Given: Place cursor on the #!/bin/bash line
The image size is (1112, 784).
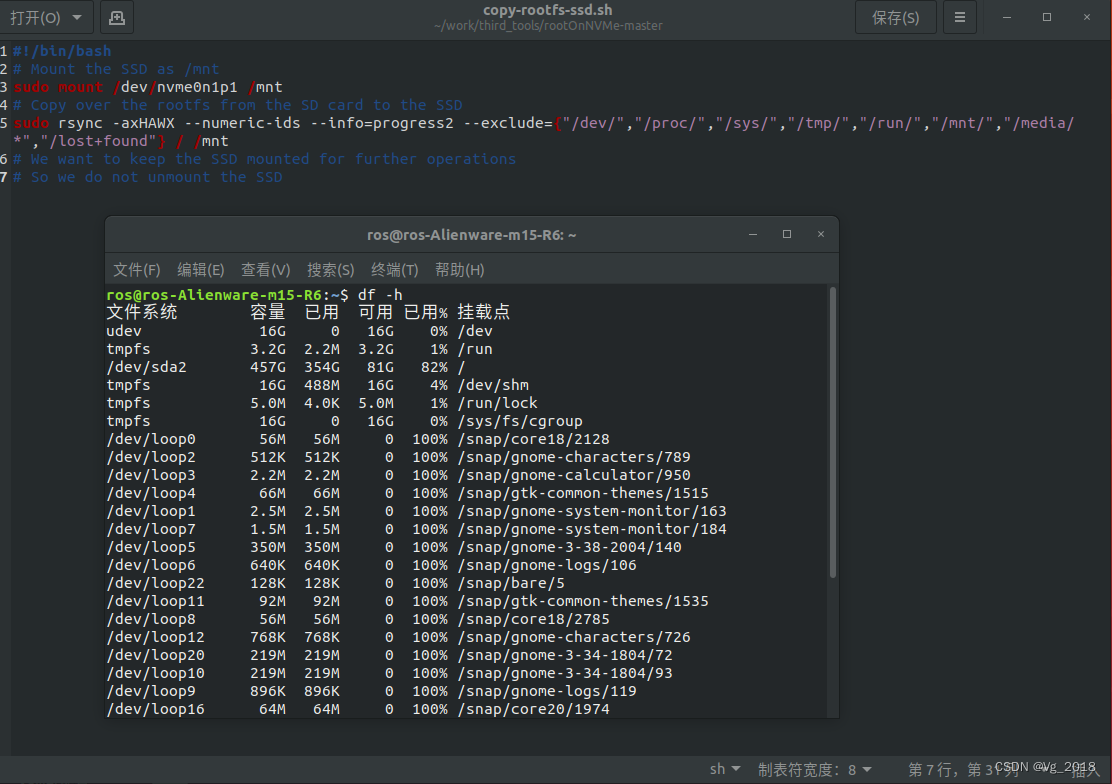Looking at the screenshot, I should 60,50.
